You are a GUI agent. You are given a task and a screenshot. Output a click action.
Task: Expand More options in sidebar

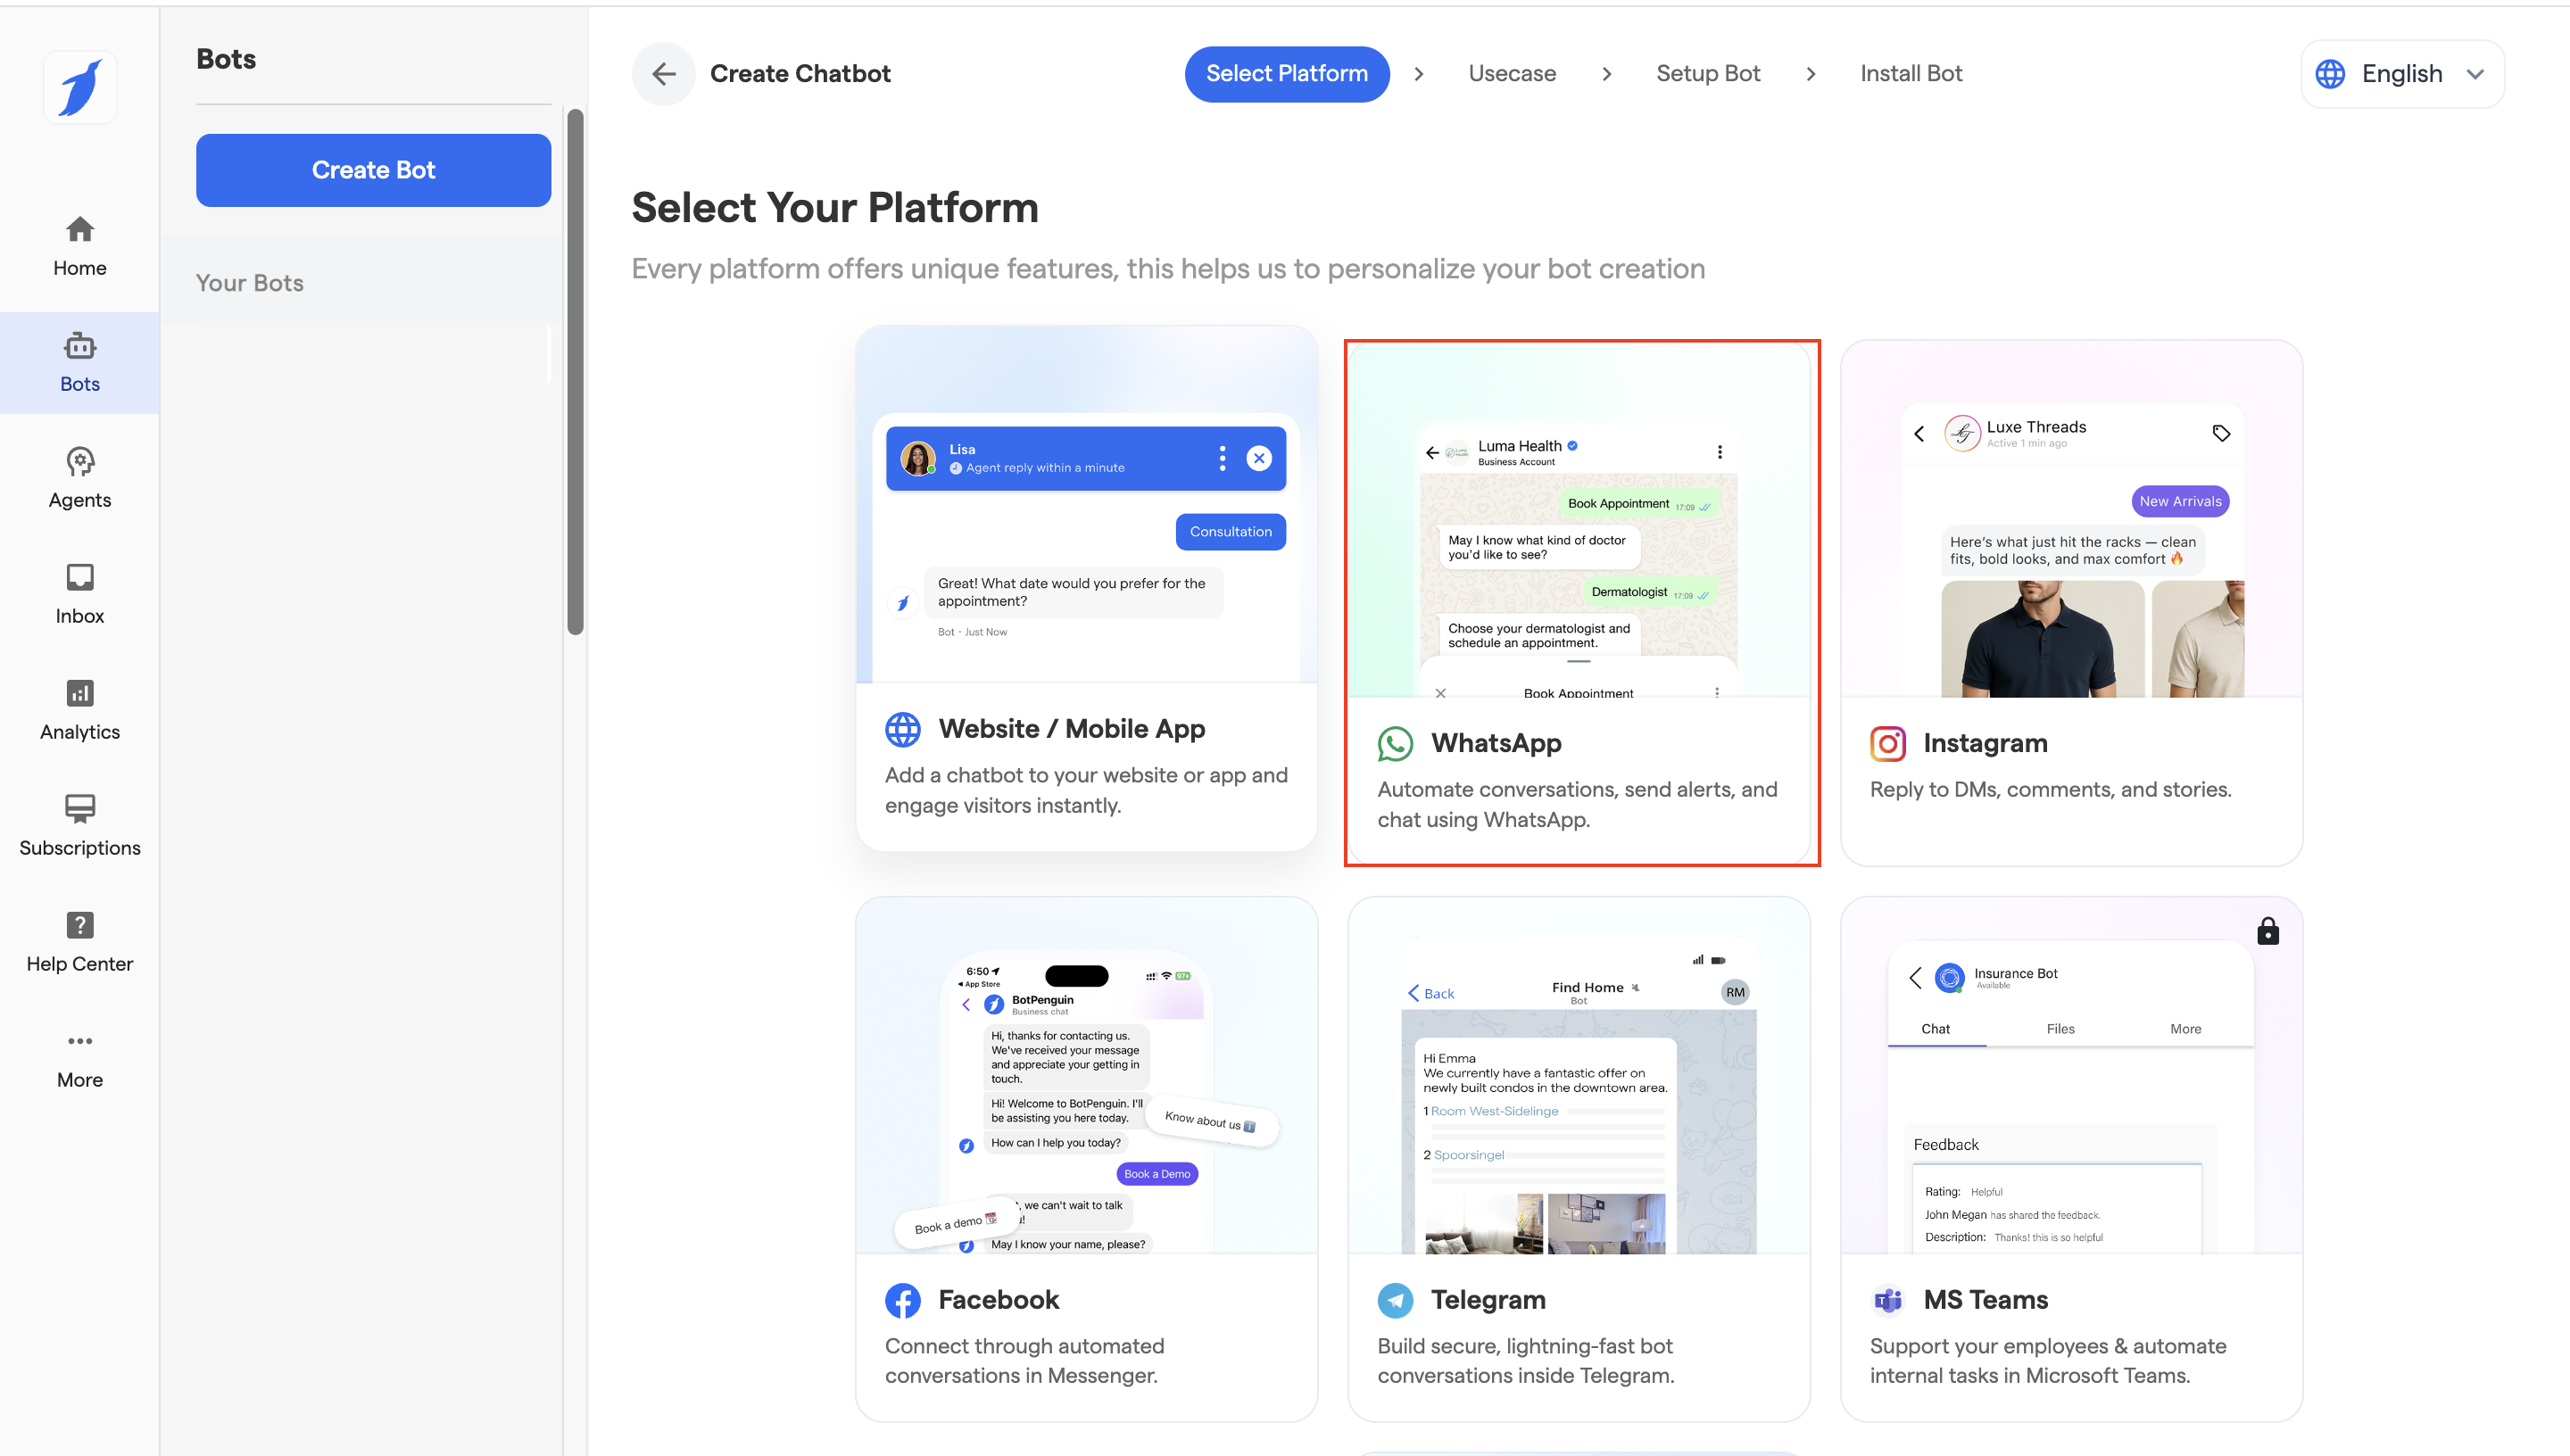(x=80, y=1058)
